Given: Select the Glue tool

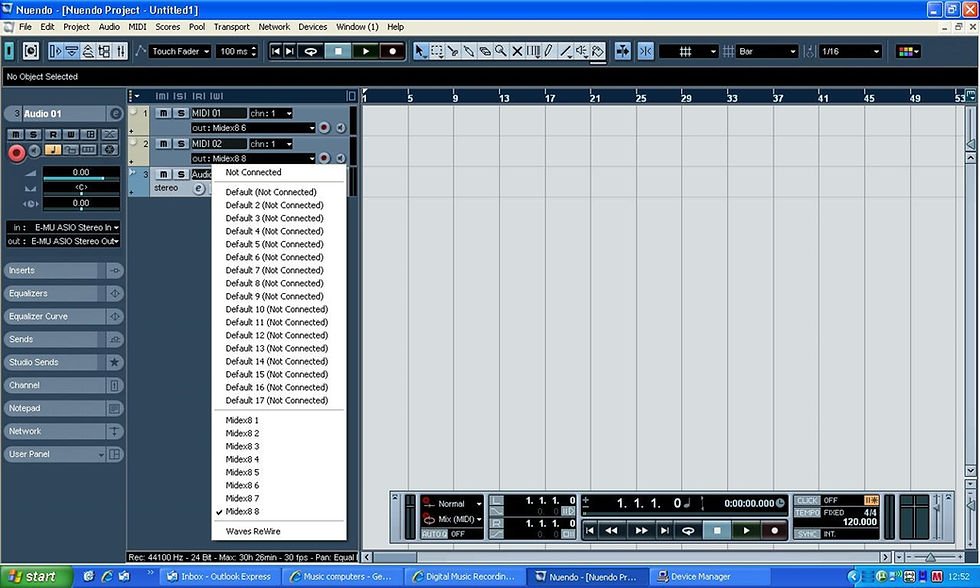Looking at the screenshot, I should (x=469, y=51).
